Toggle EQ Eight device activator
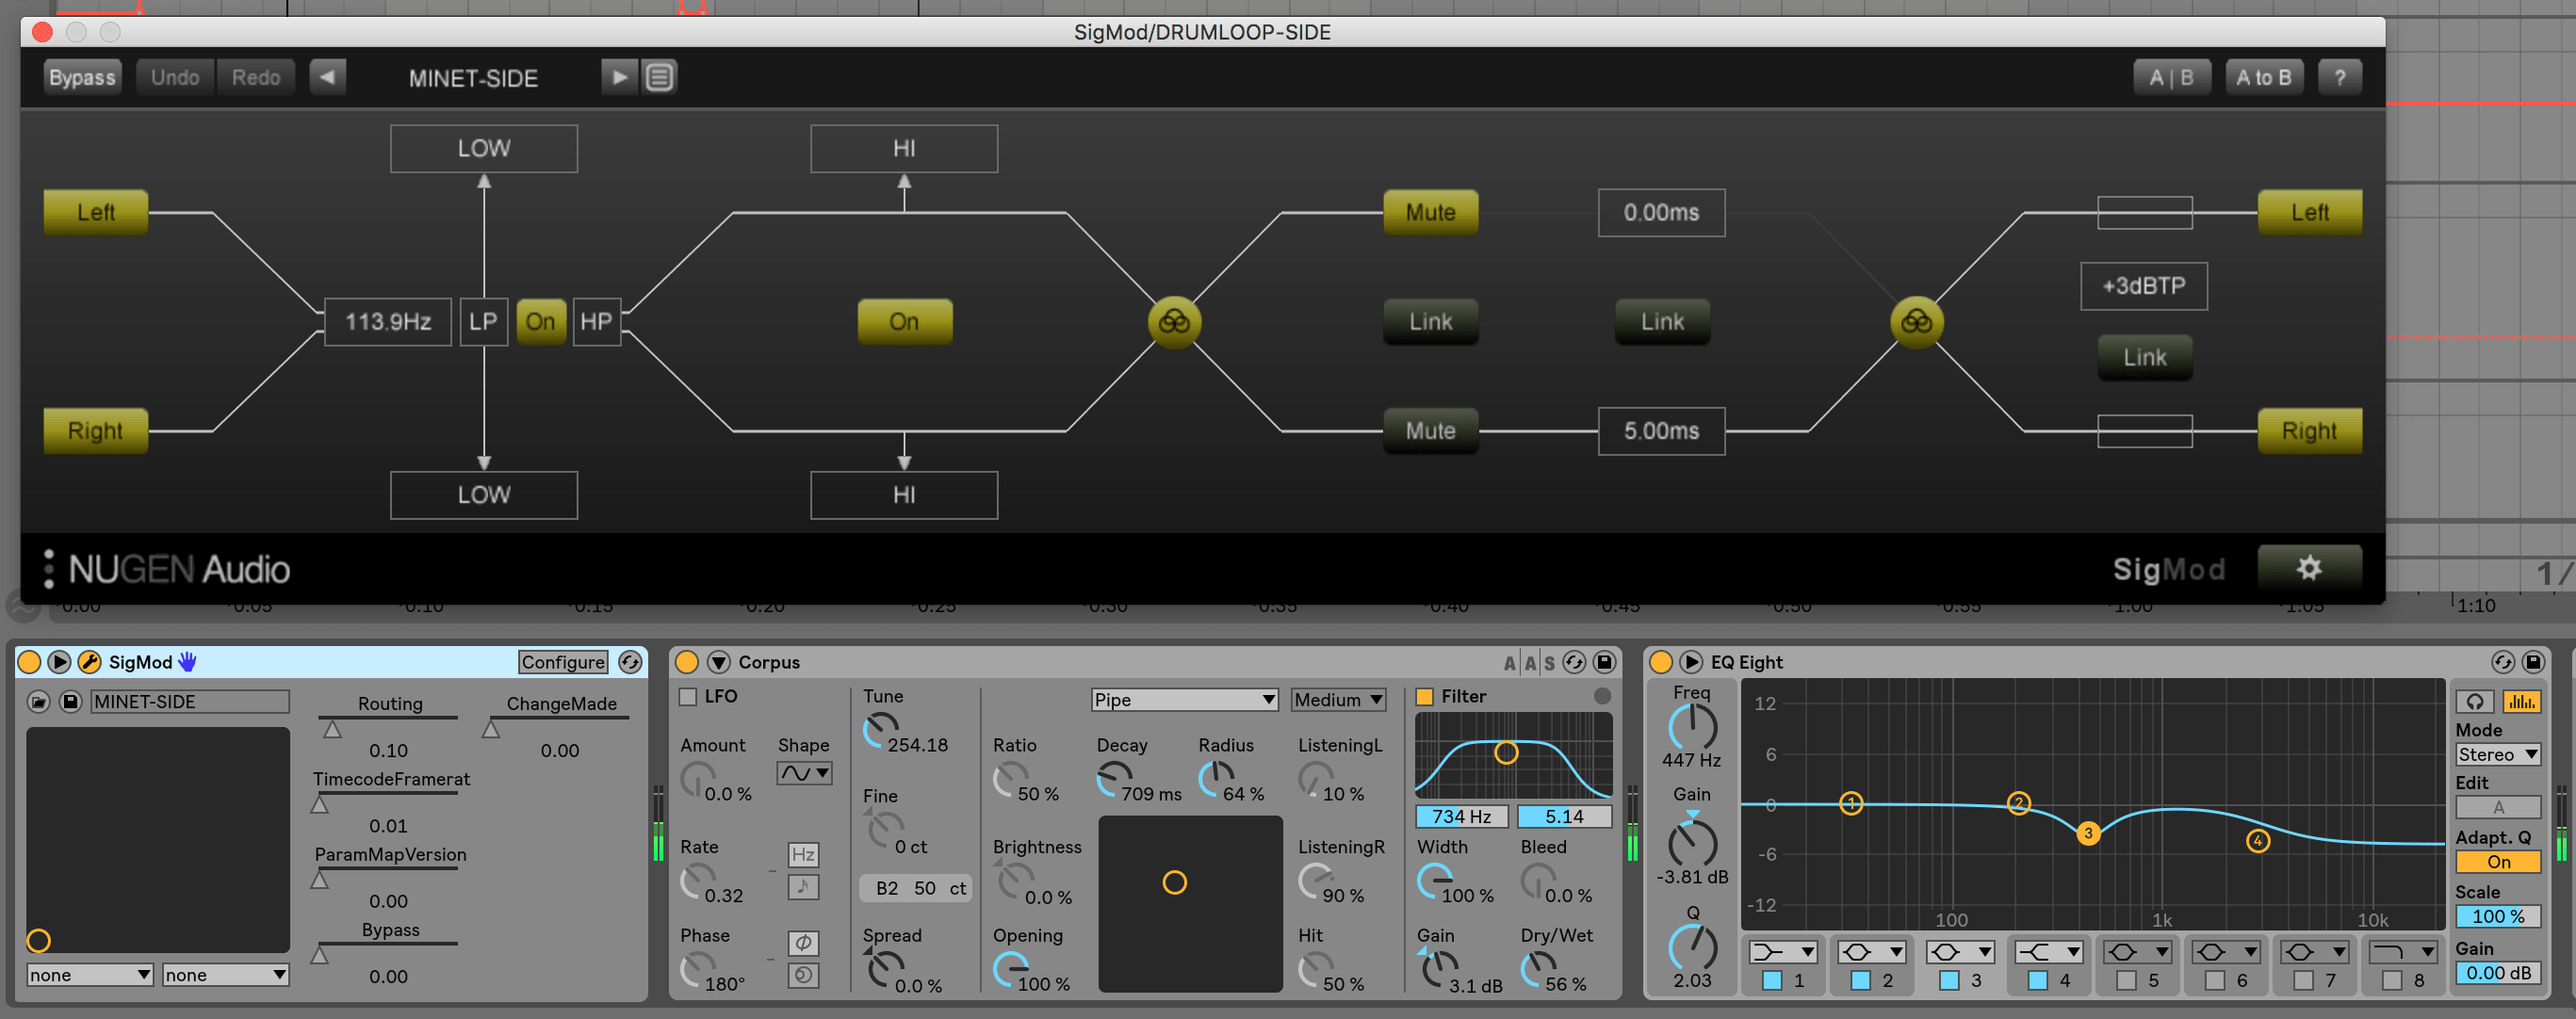Viewport: 2576px width, 1019px height. click(x=1660, y=662)
